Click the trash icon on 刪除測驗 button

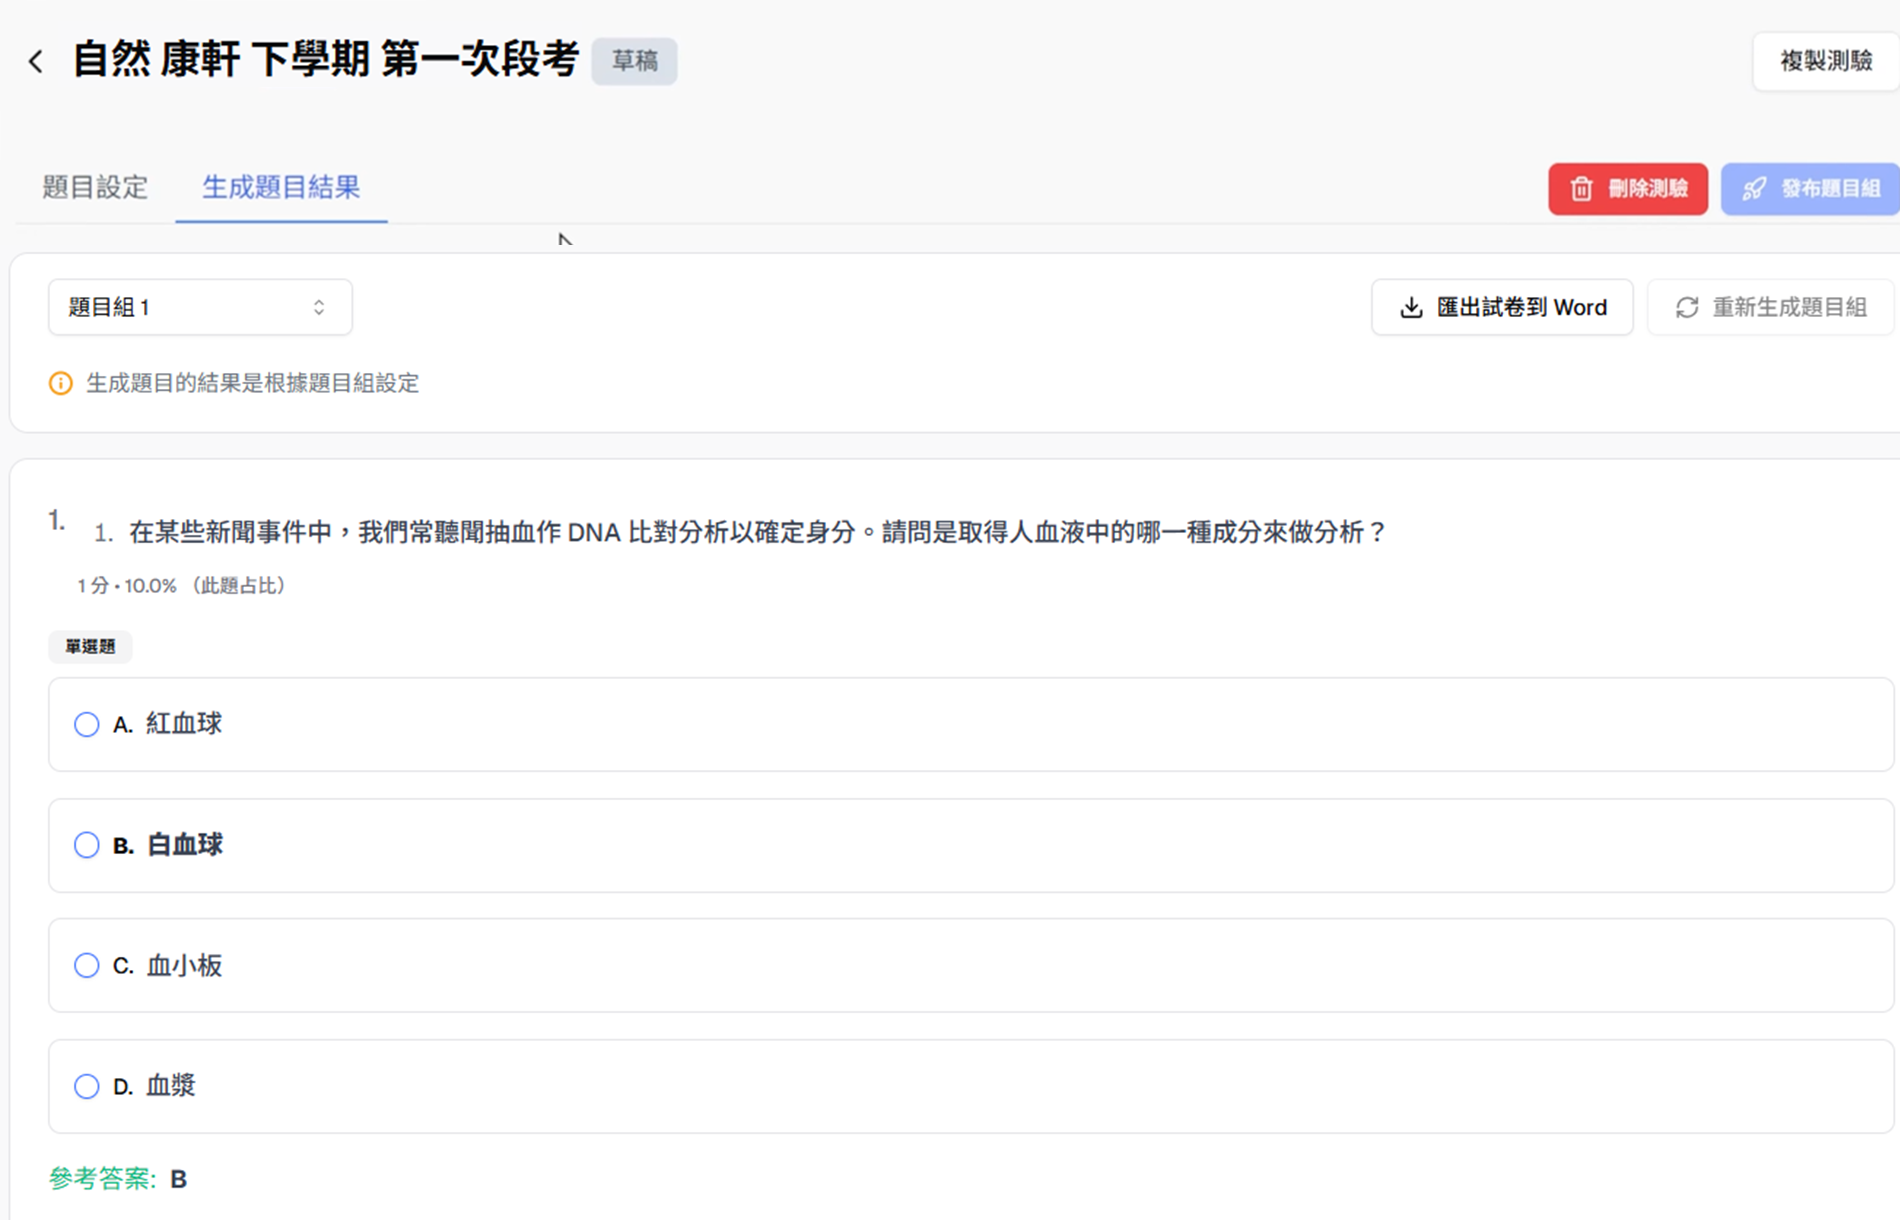1581,189
